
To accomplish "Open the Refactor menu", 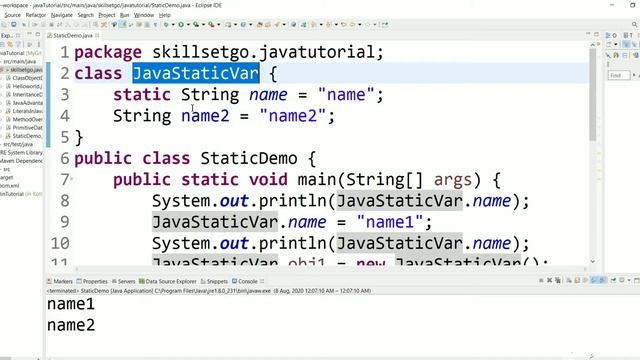I will [x=36, y=15].
